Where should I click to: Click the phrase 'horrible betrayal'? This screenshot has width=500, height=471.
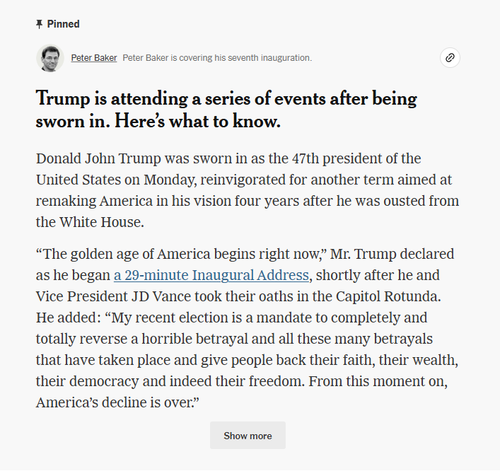point(195,339)
